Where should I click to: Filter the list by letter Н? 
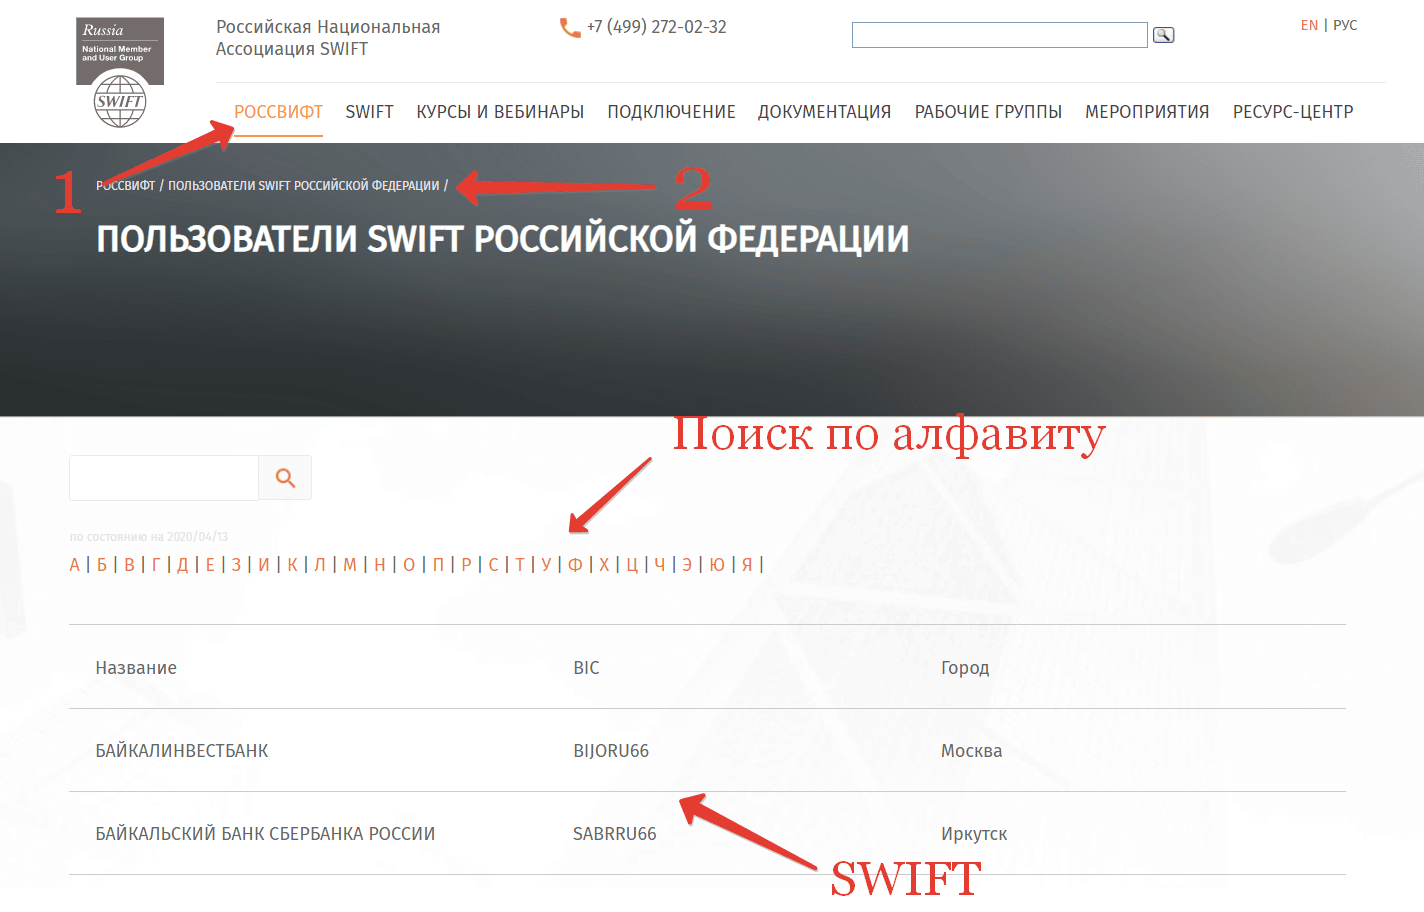[380, 565]
